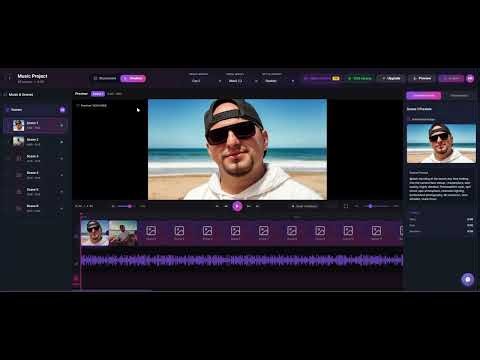Select the first timeline clip with sunglasses man
Viewport: 480px width, 360px height.
(x=95, y=233)
